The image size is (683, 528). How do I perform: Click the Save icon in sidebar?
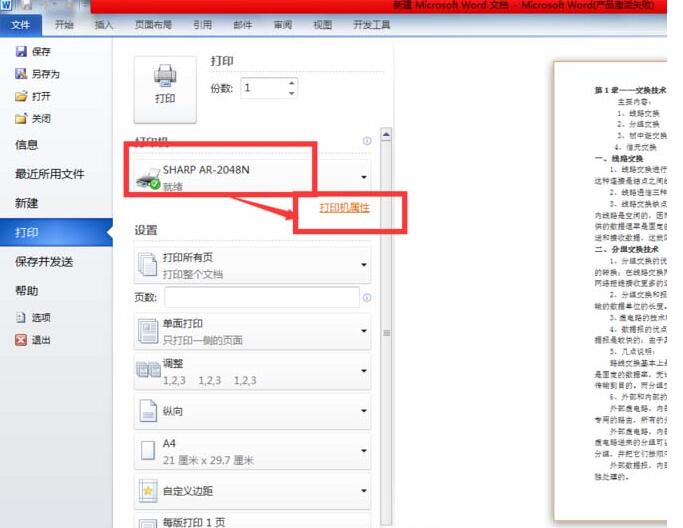tap(21, 51)
